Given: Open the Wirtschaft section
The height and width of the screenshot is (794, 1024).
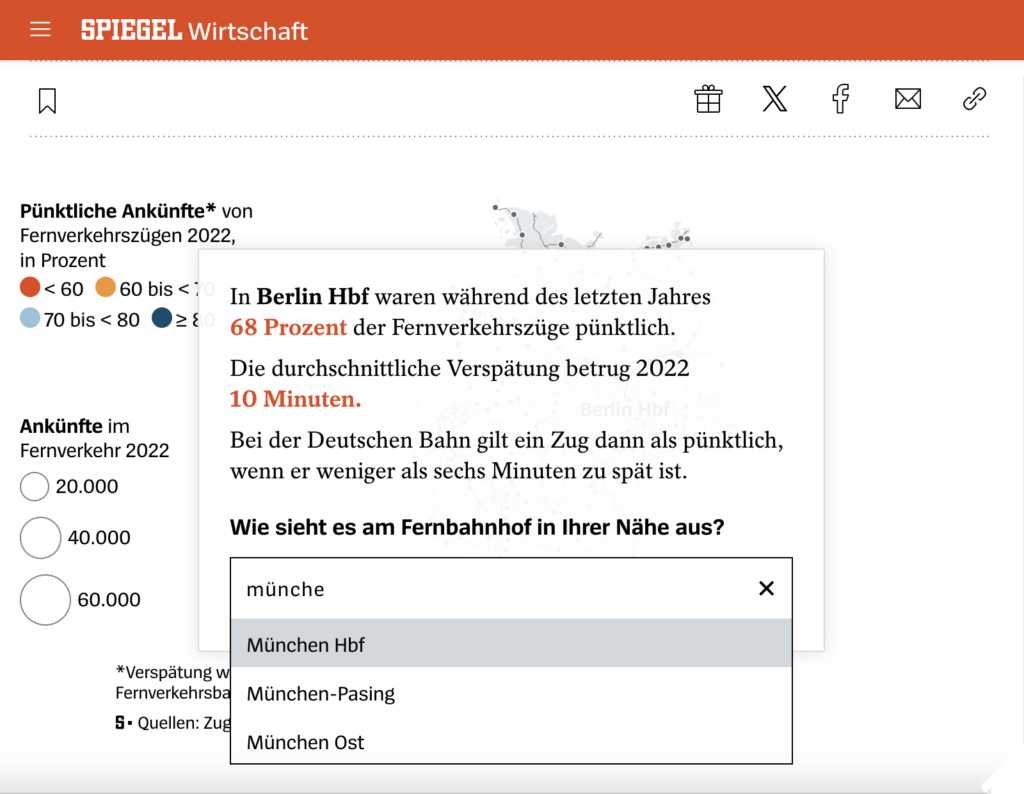Looking at the screenshot, I should (248, 31).
